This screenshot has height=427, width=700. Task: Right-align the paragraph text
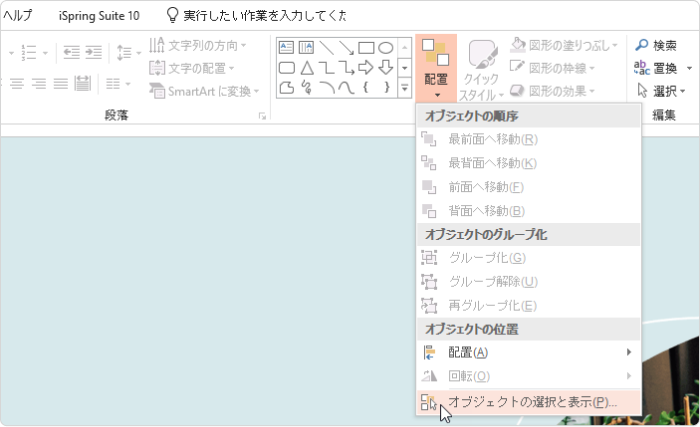(39, 84)
